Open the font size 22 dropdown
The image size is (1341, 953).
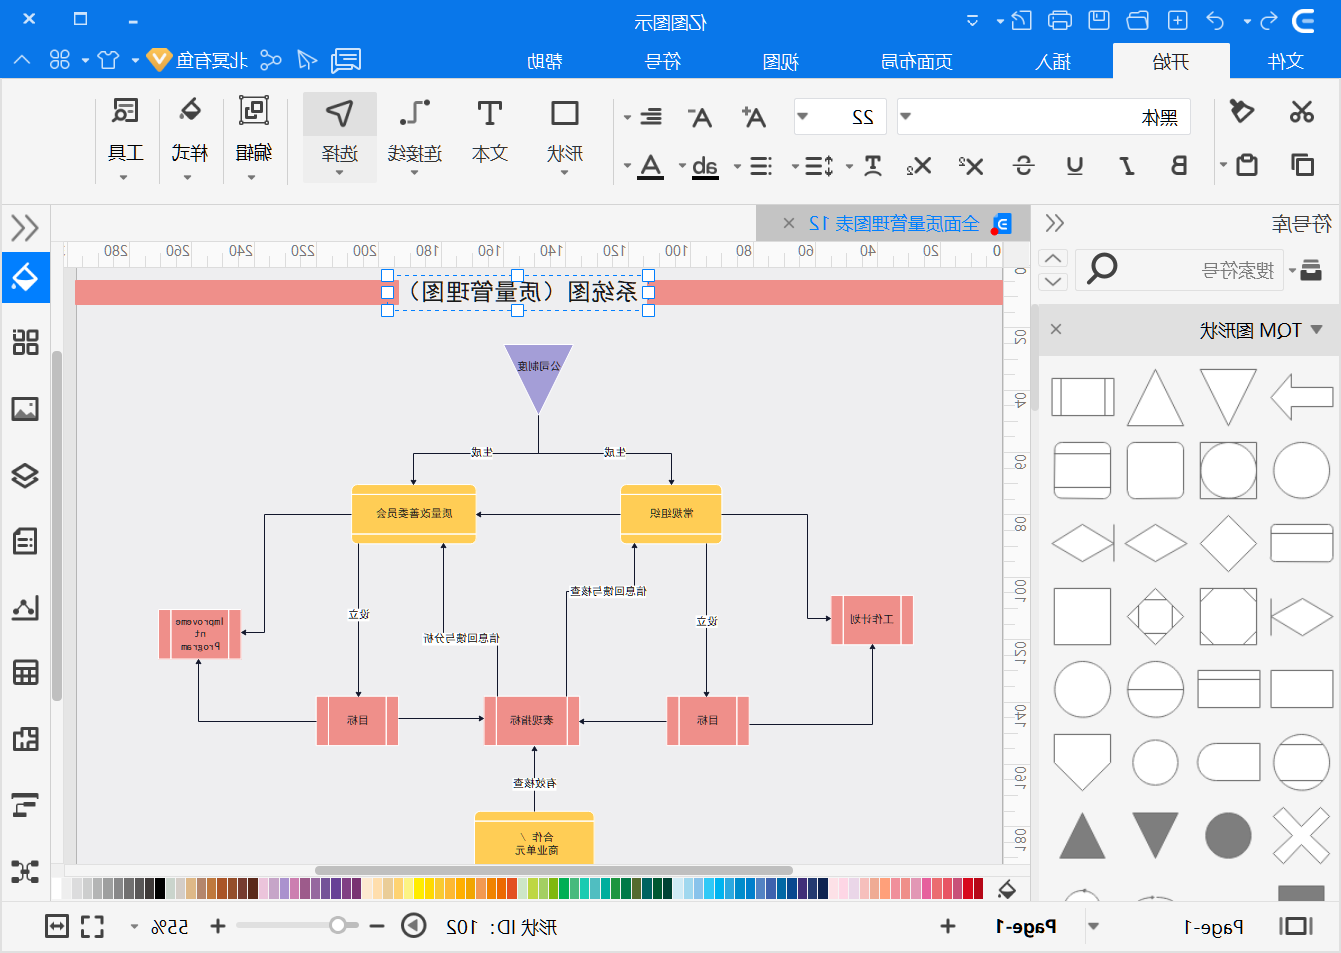[x=802, y=116]
